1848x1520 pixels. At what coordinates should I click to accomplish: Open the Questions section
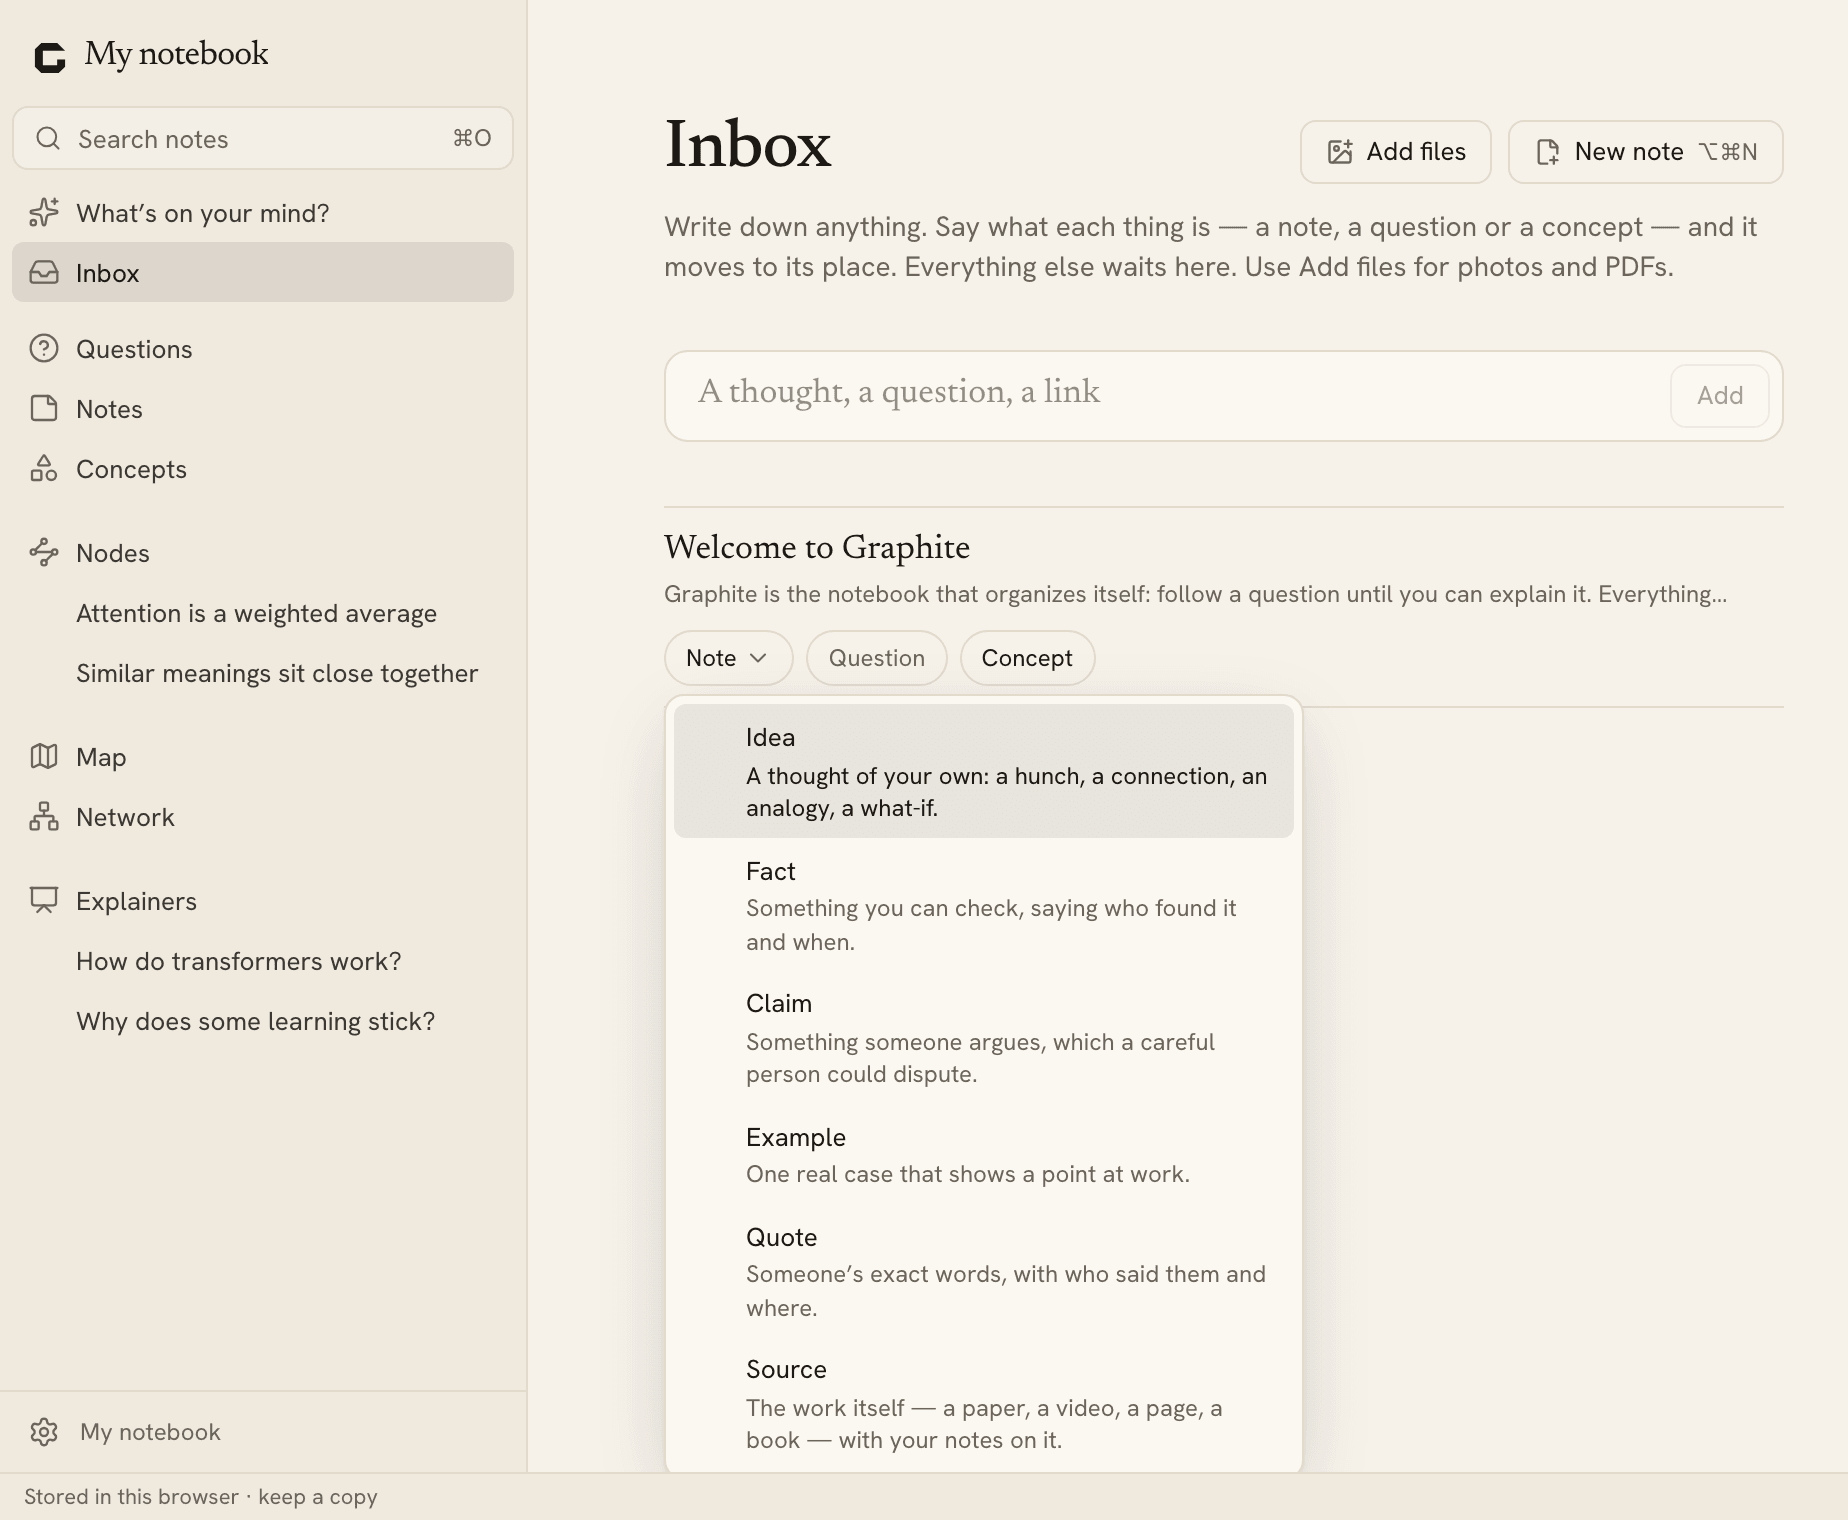[x=263, y=348]
